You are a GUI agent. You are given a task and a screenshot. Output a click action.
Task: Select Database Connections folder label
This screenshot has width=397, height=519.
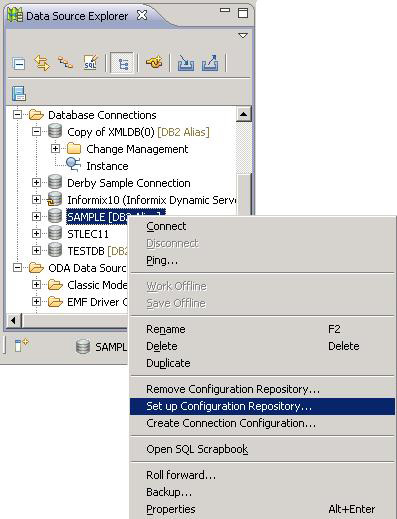pyautogui.click(x=102, y=115)
